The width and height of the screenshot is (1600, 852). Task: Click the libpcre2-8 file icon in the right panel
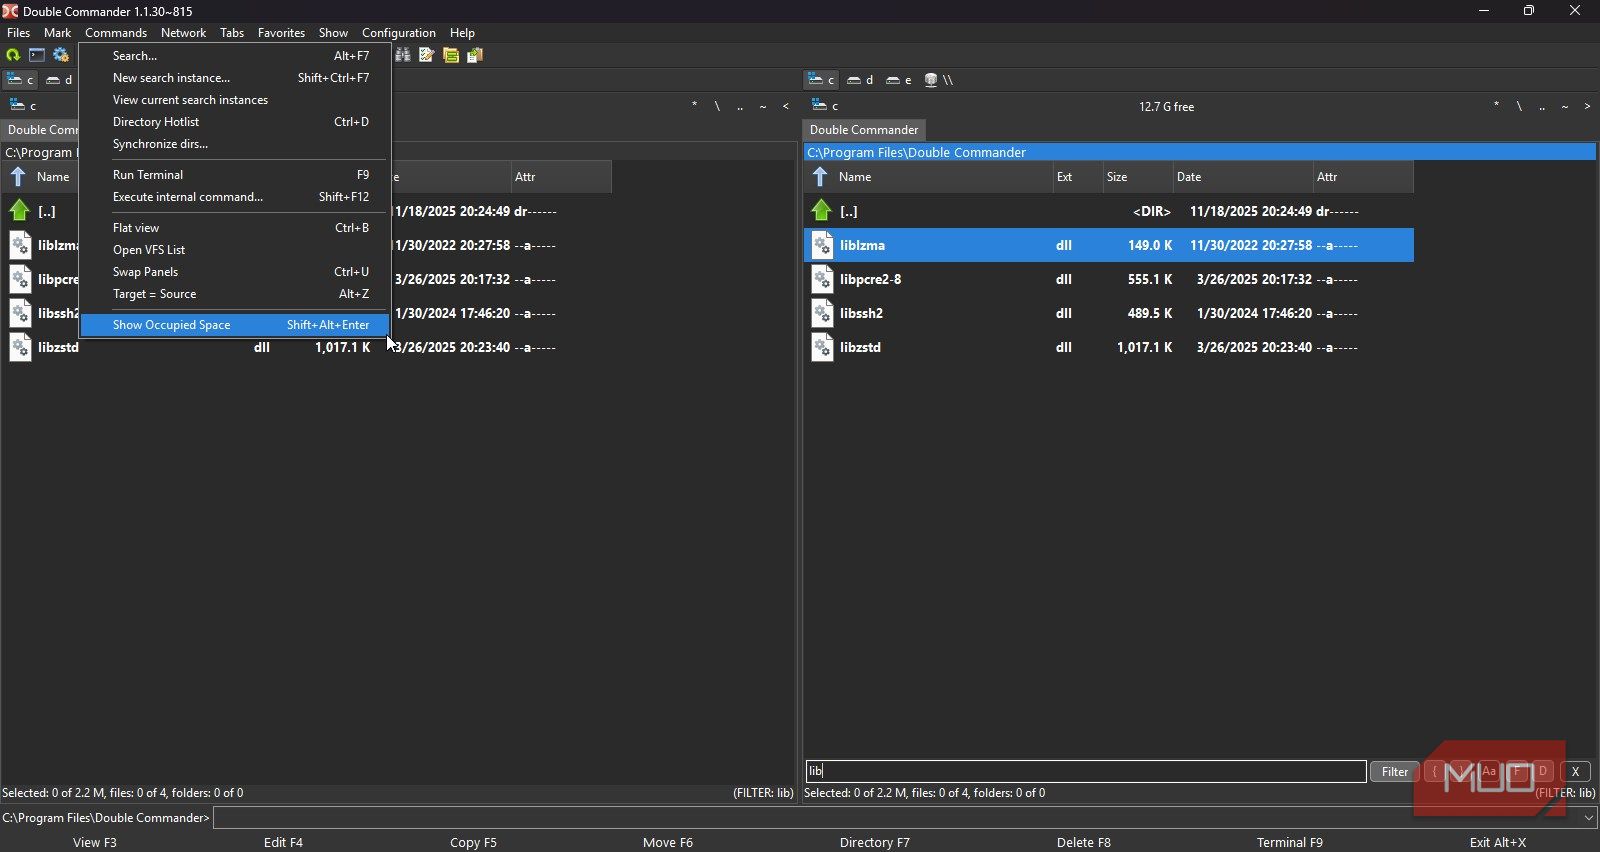[822, 279]
